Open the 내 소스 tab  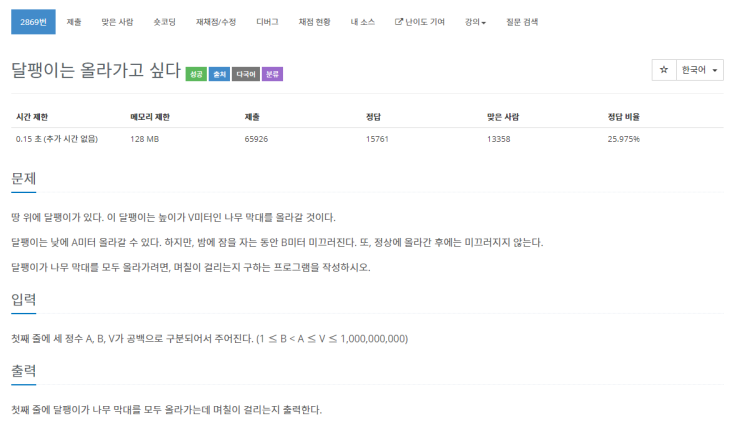coord(362,22)
